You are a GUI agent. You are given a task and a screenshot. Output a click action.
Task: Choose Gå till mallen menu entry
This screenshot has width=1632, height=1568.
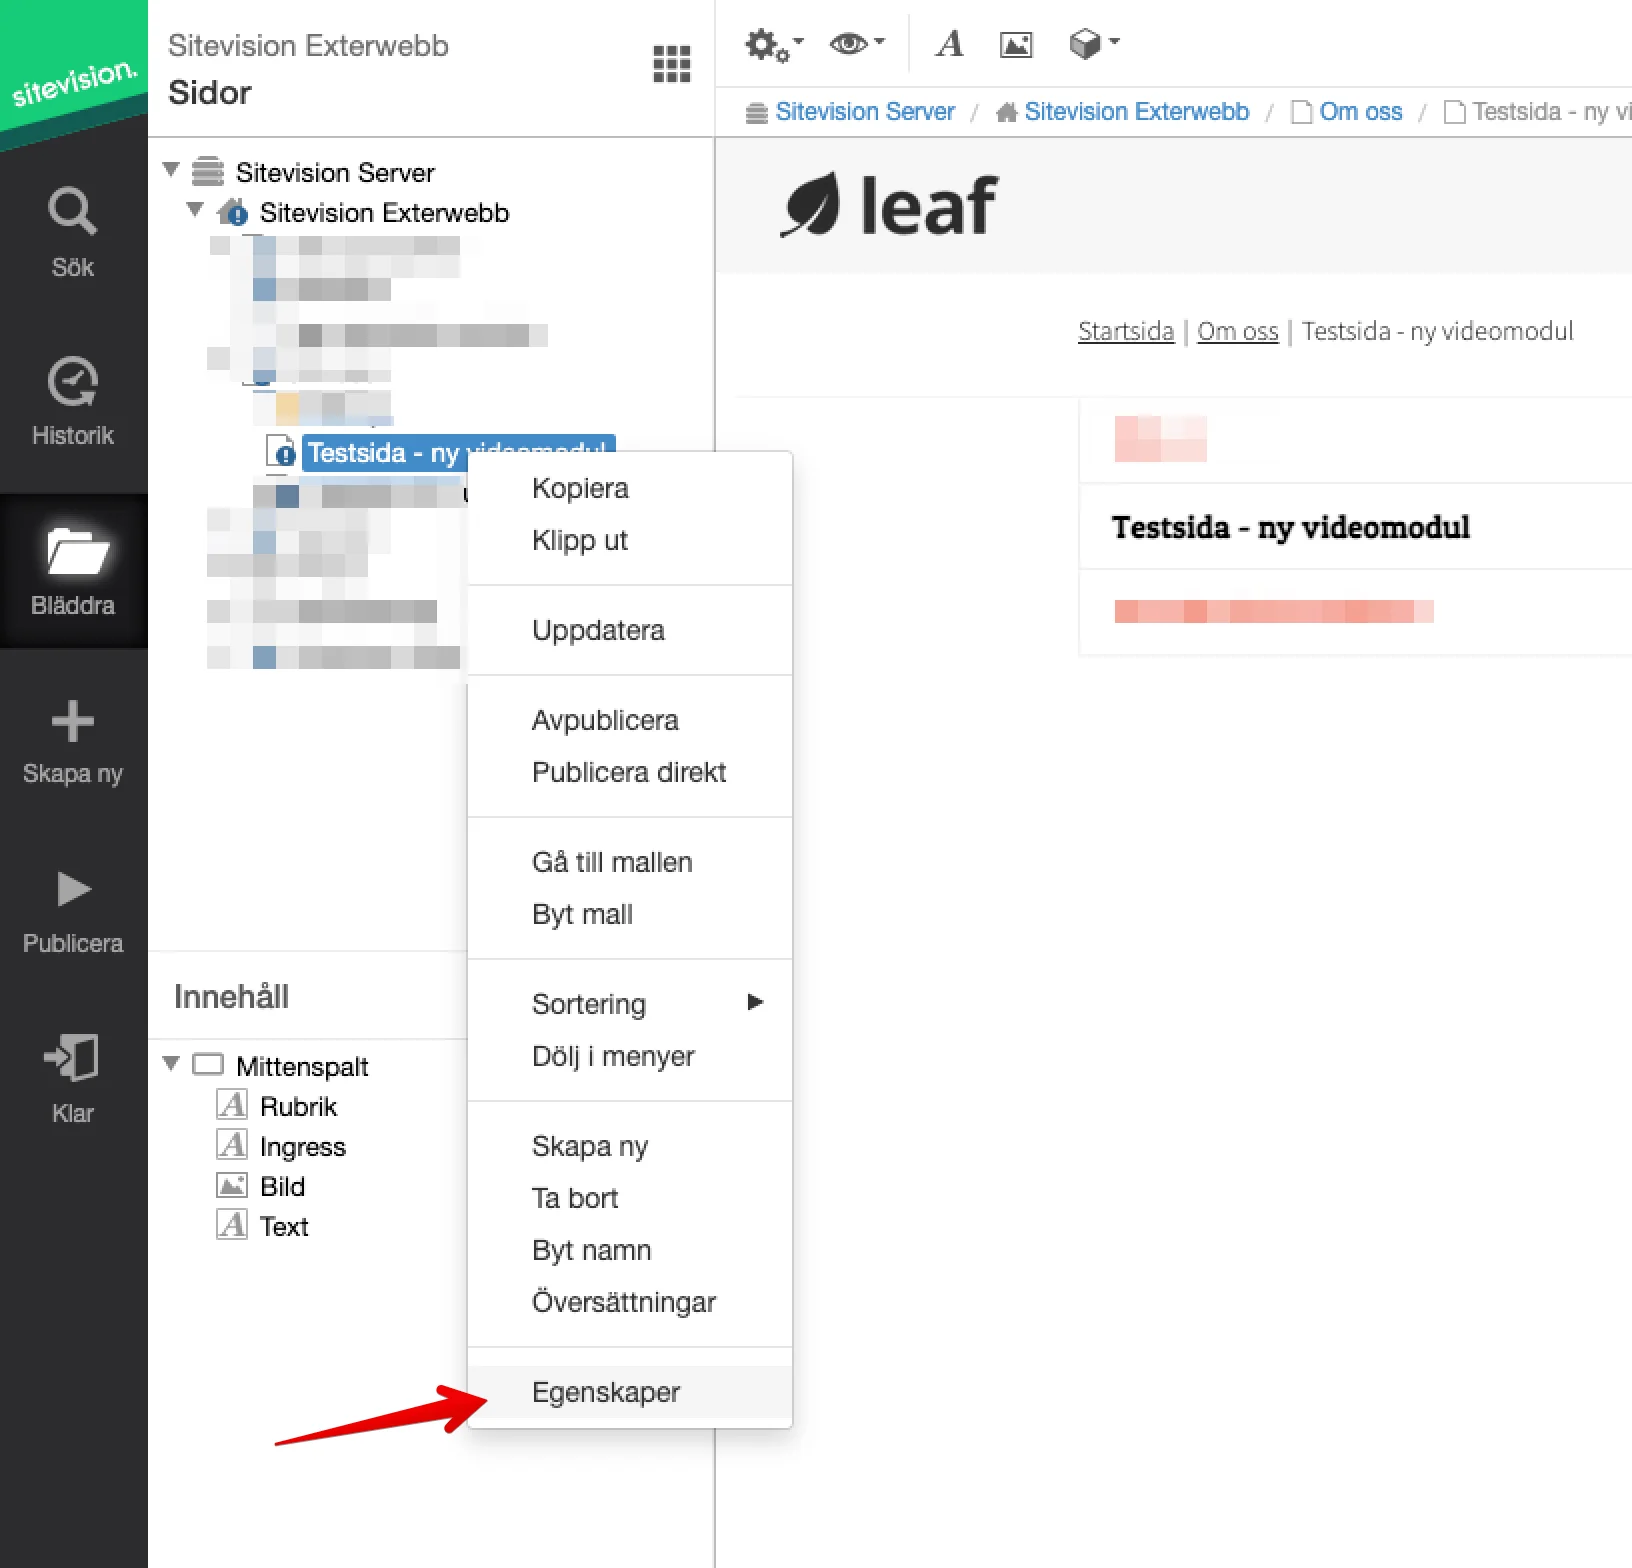click(630, 862)
